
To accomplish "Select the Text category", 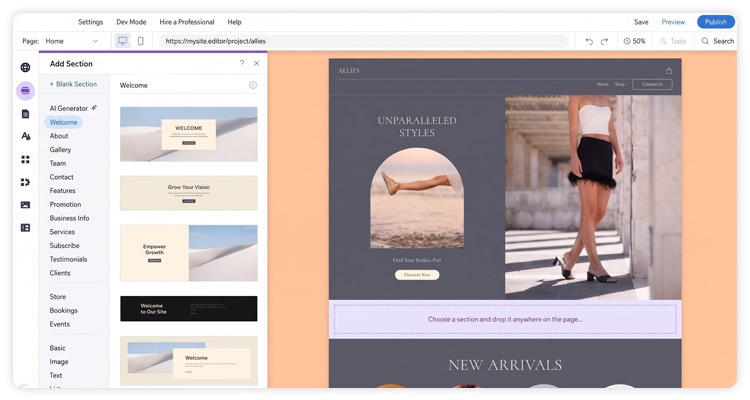I will coord(55,375).
